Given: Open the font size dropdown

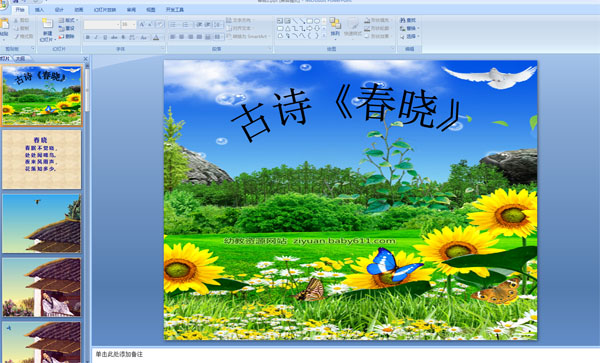Looking at the screenshot, I should click(128, 25).
